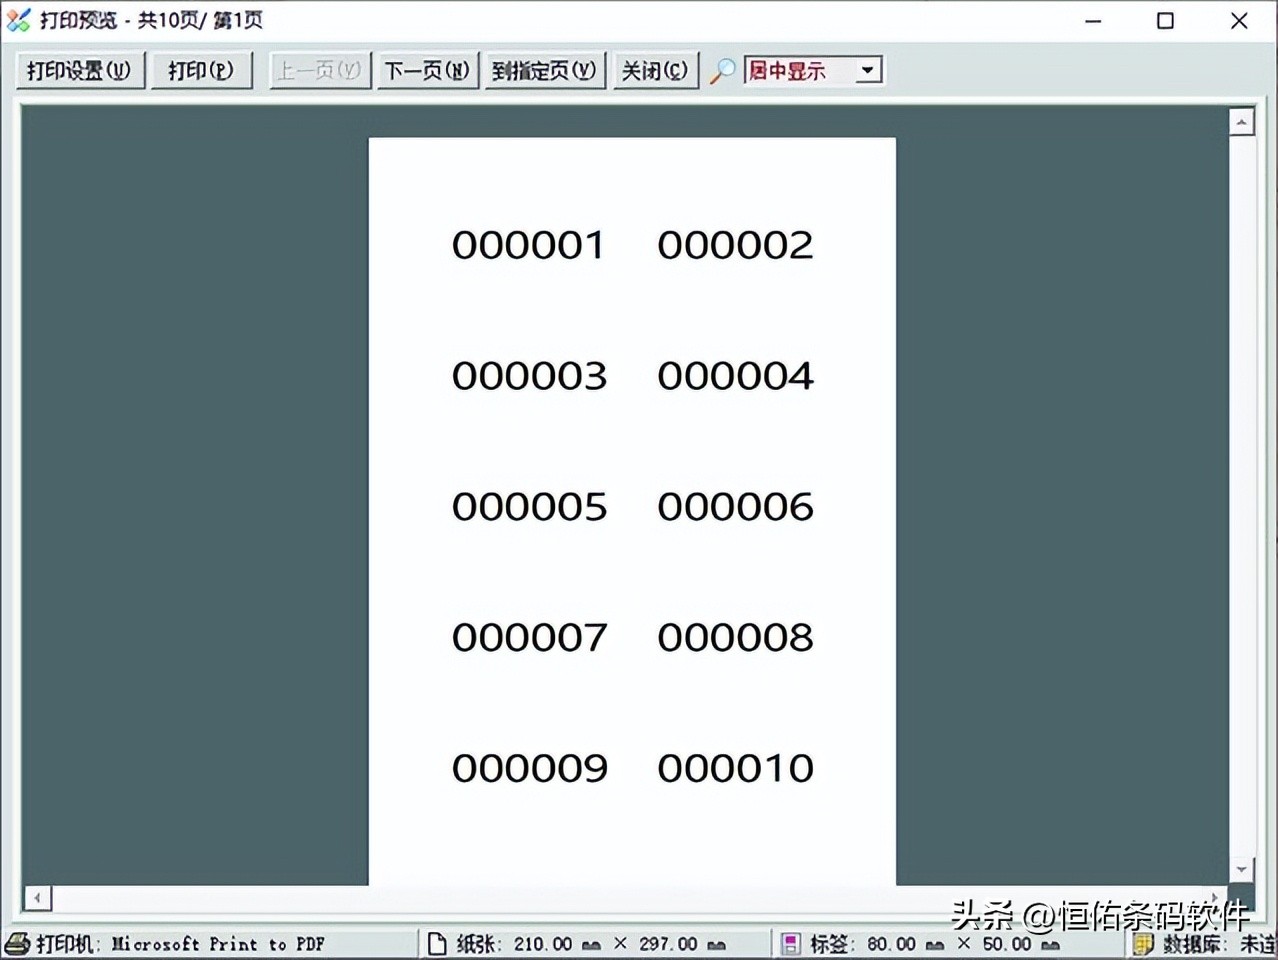Click paper size 210.00 × 297.00 entry
Screen dimensions: 1278x960
(x=619, y=944)
